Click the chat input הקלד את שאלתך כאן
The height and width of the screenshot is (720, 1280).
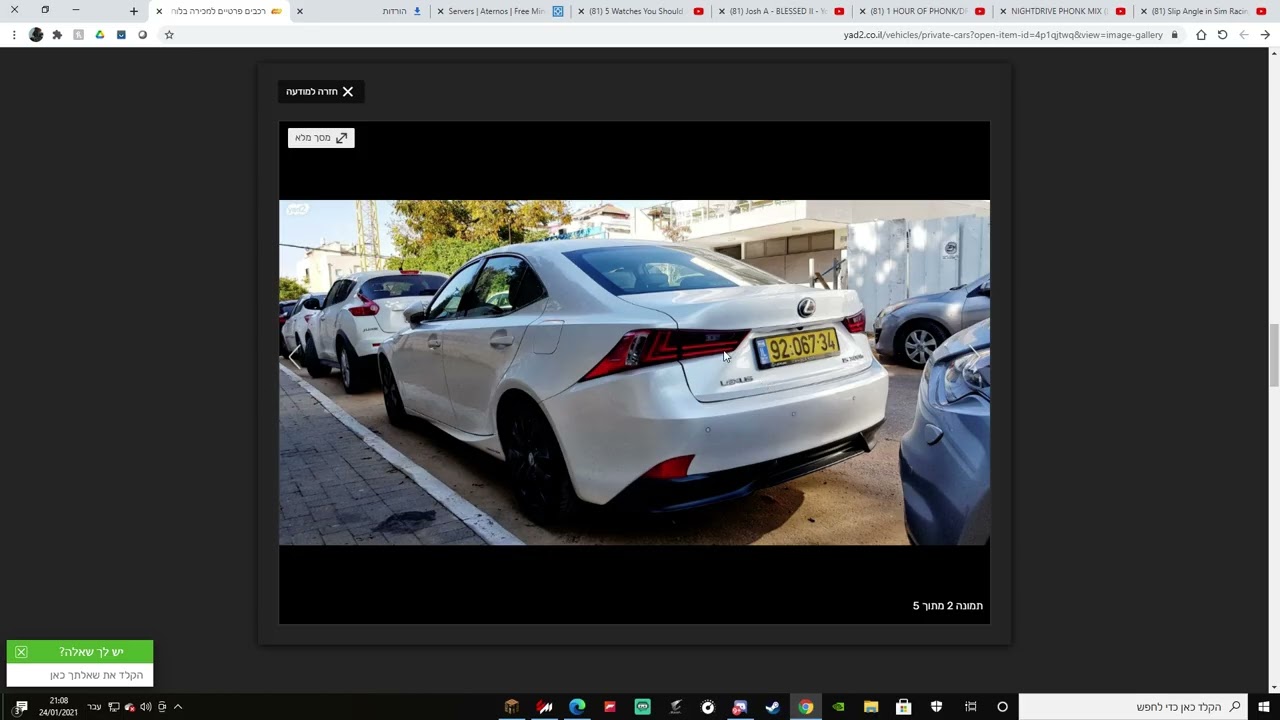click(x=80, y=675)
